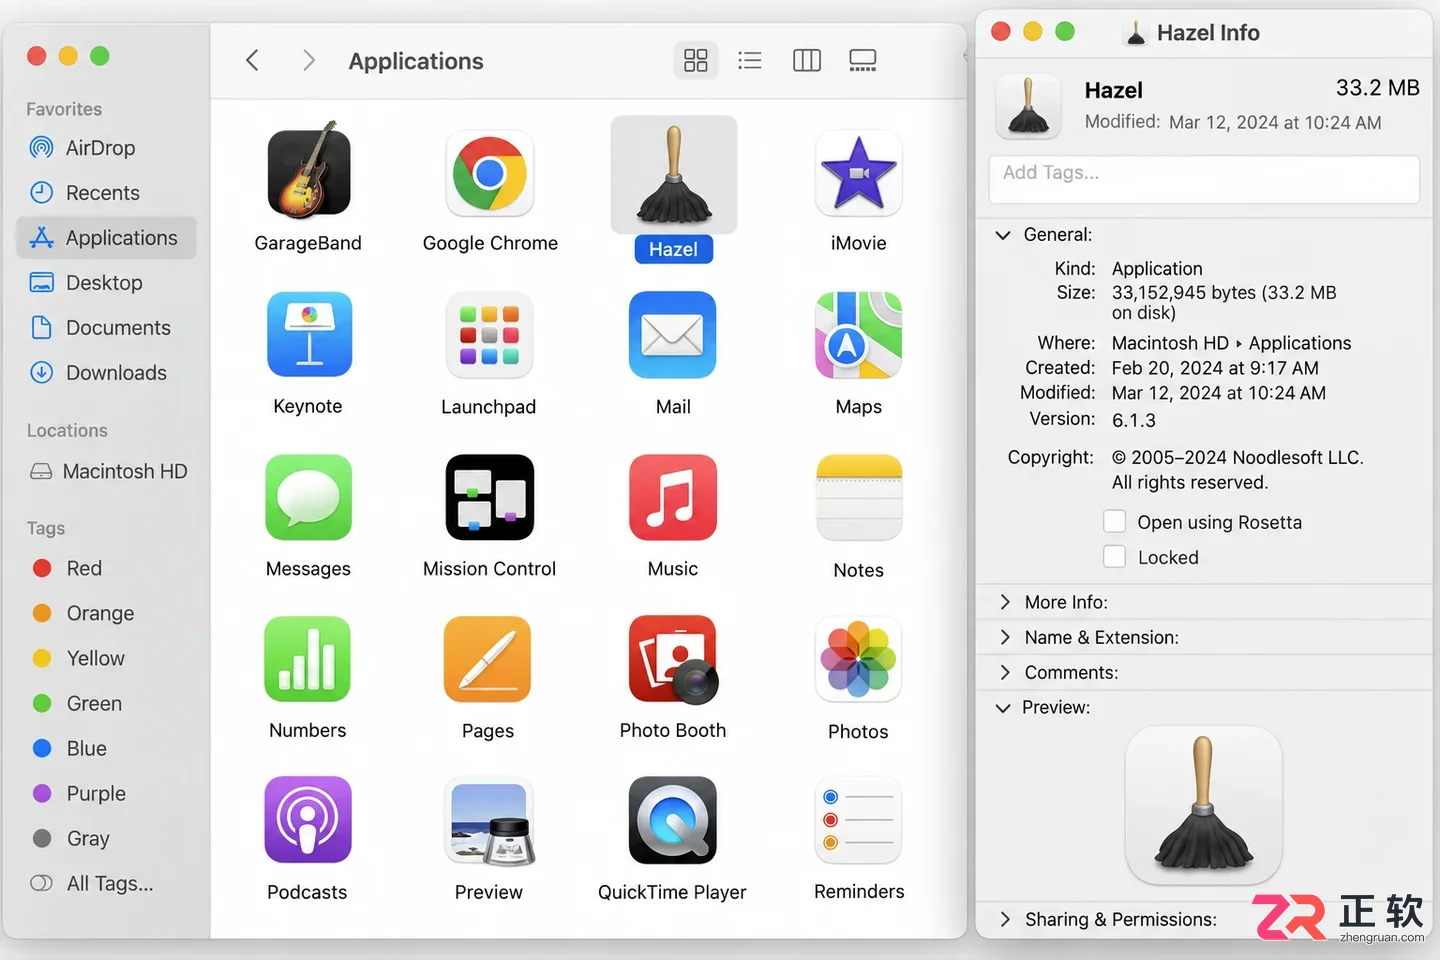Expand Sharing & Permissions section

click(1005, 919)
